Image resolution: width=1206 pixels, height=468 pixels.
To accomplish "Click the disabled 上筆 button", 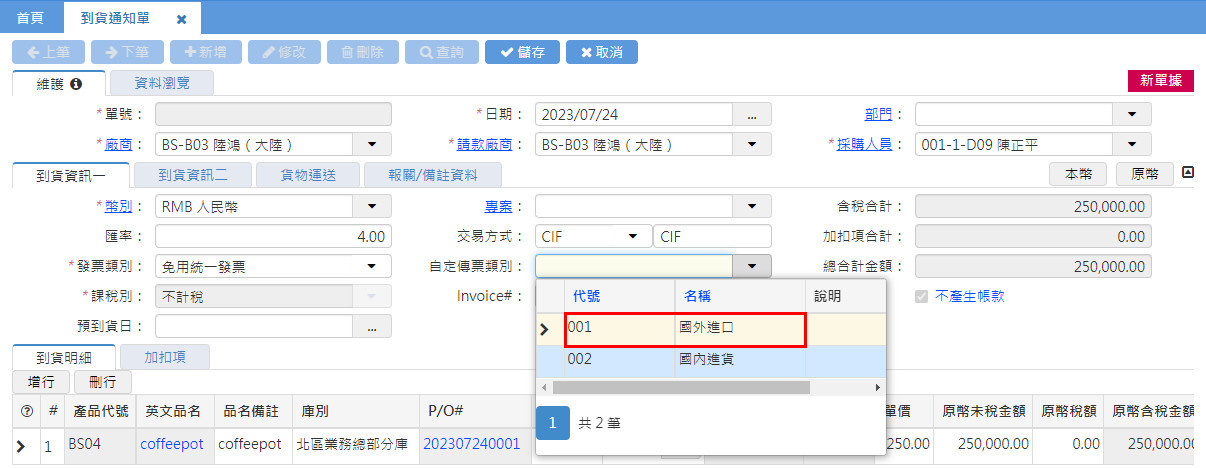I will pyautogui.click(x=48, y=52).
